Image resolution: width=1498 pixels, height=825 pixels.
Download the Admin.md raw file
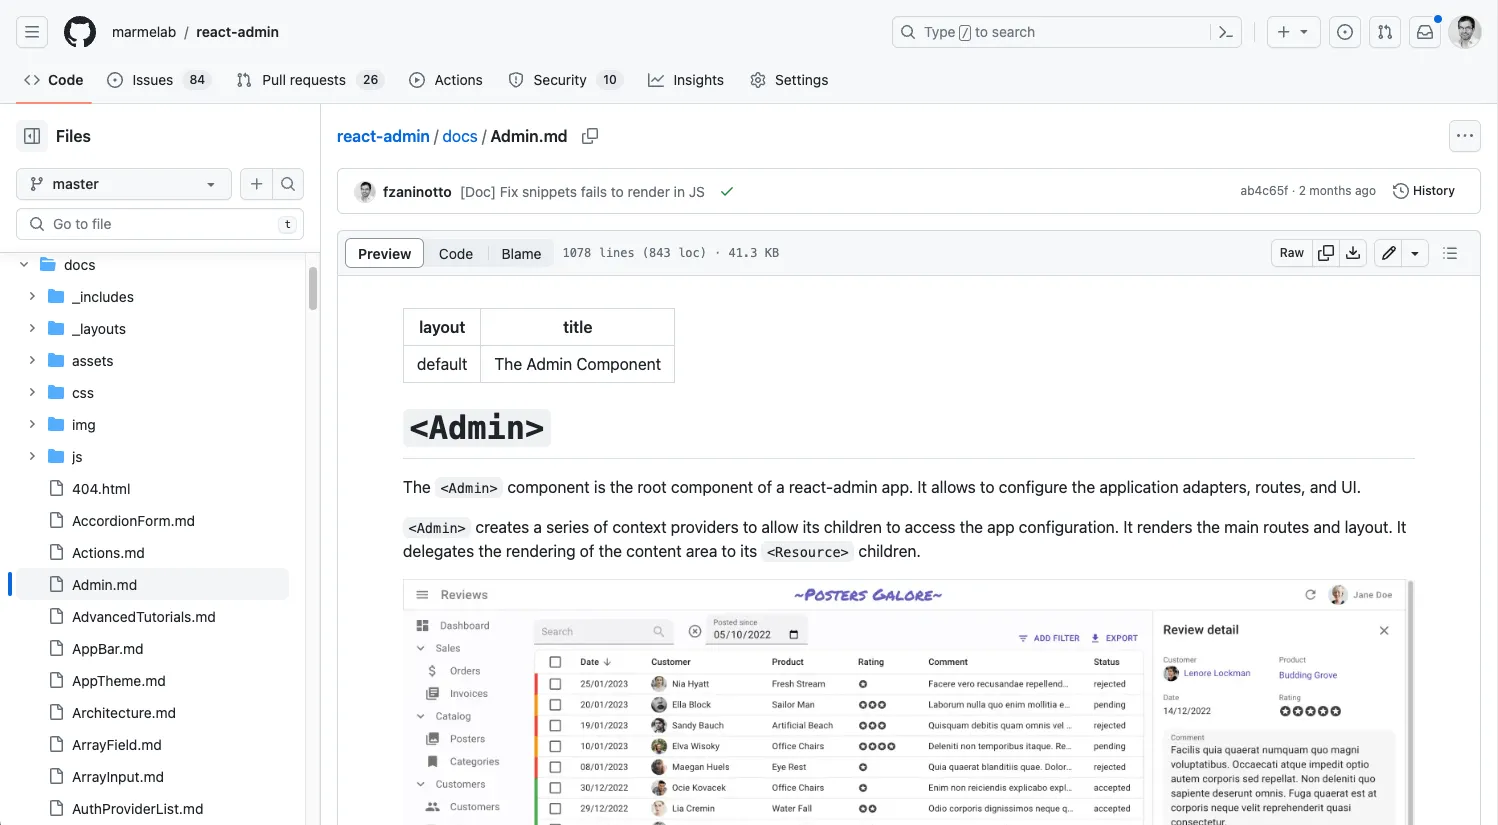pos(1353,253)
